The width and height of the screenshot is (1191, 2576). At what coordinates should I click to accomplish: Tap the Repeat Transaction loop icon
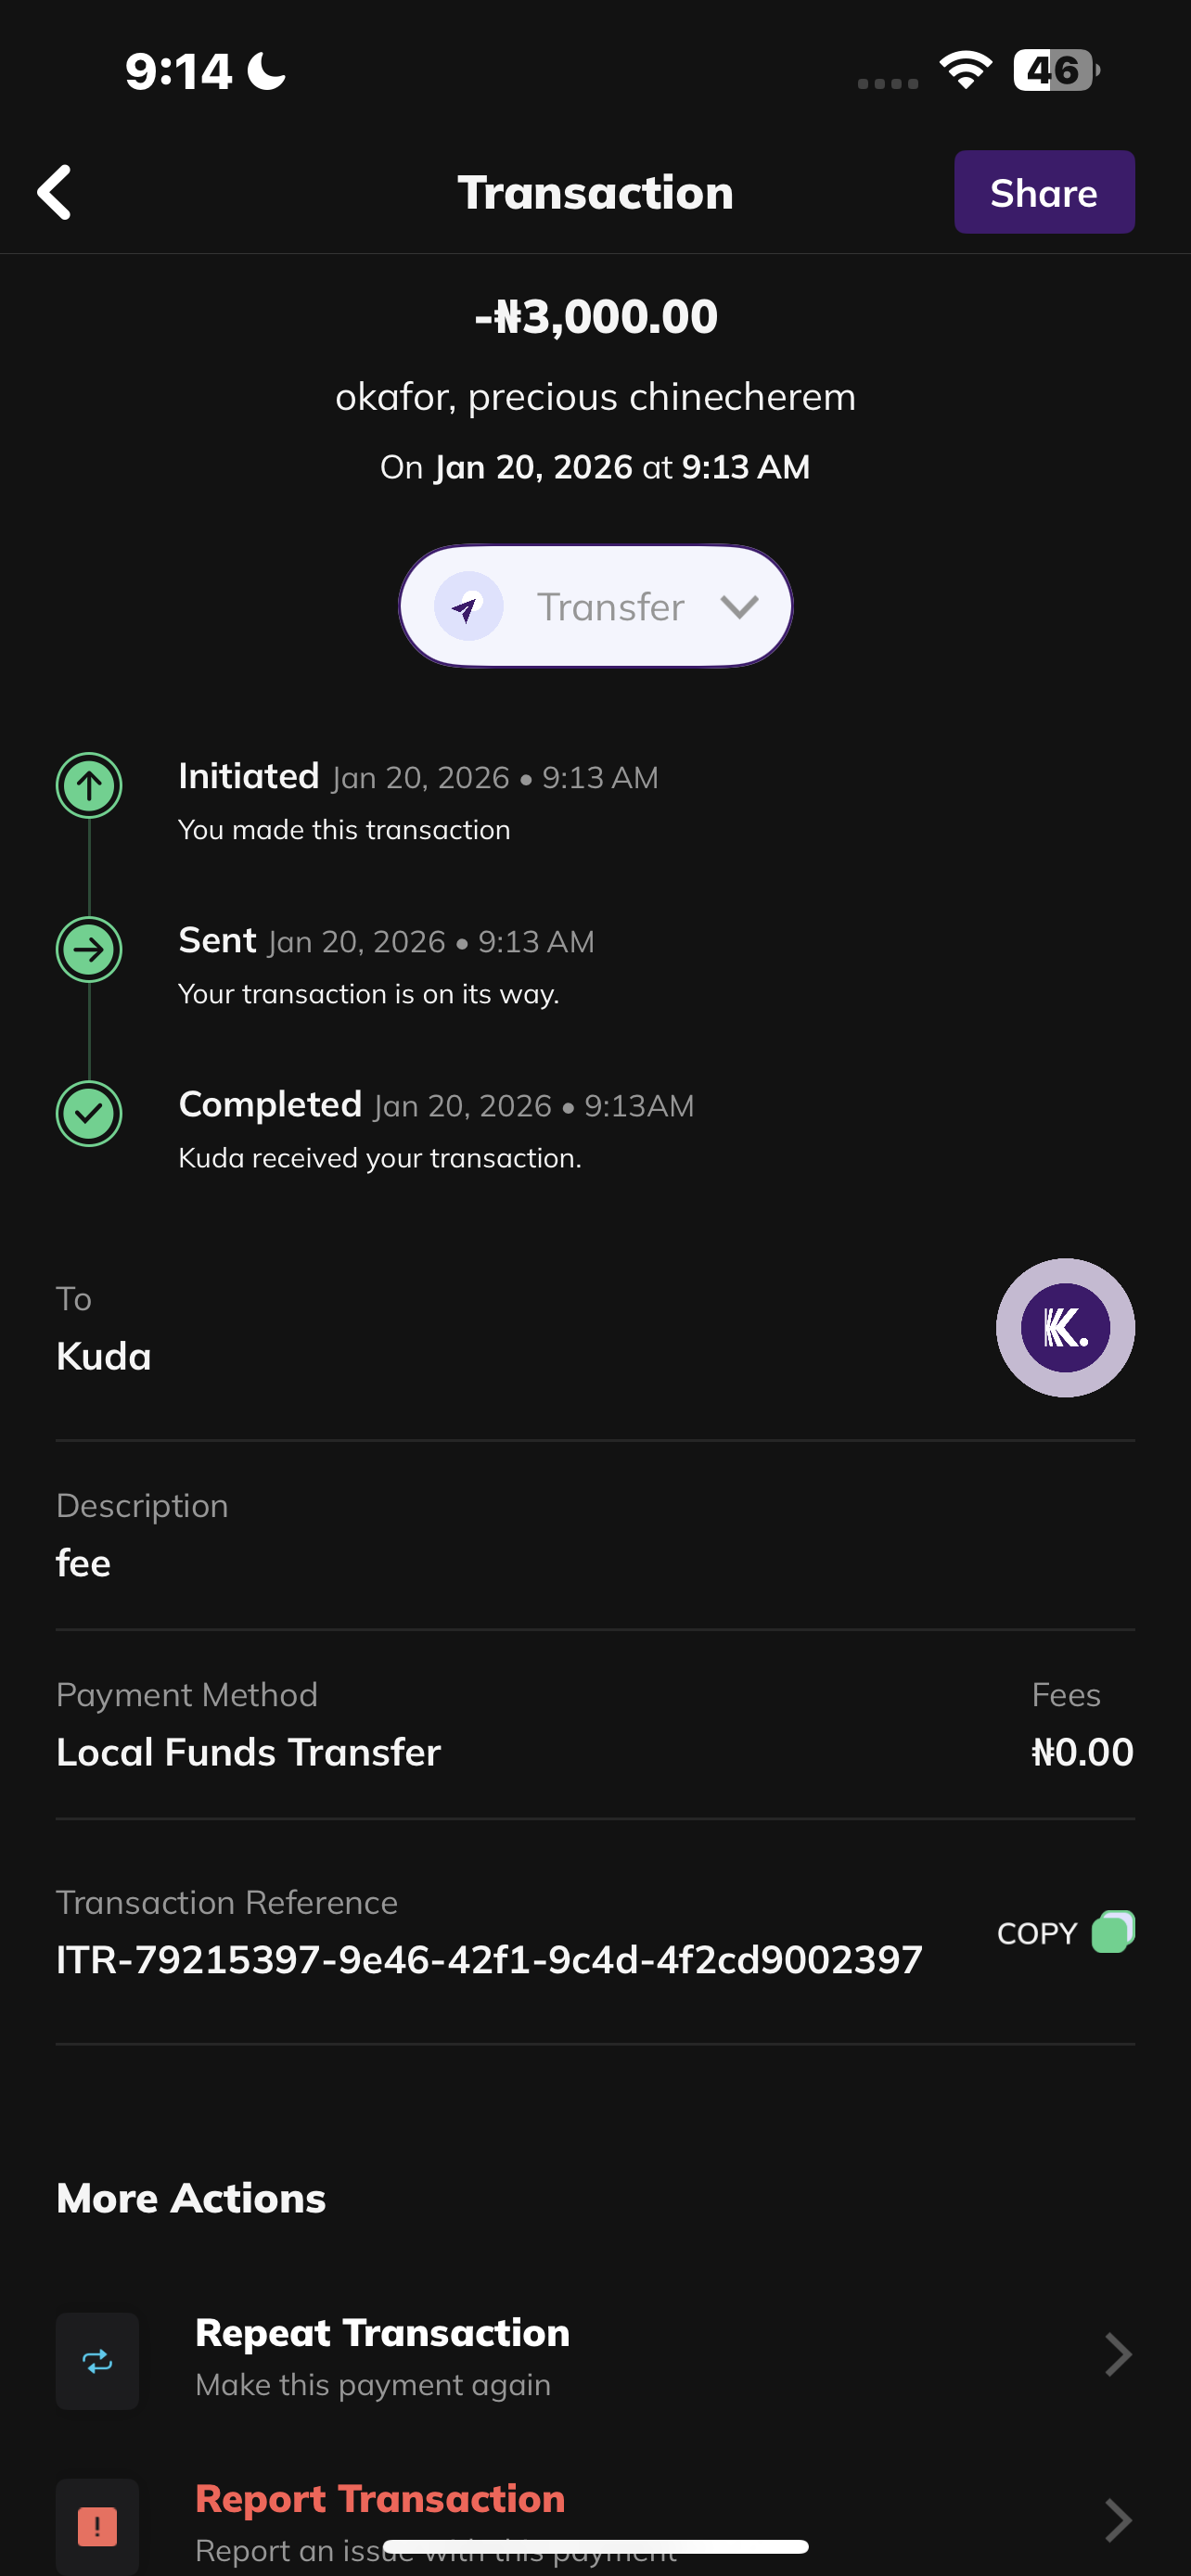pyautogui.click(x=97, y=2361)
